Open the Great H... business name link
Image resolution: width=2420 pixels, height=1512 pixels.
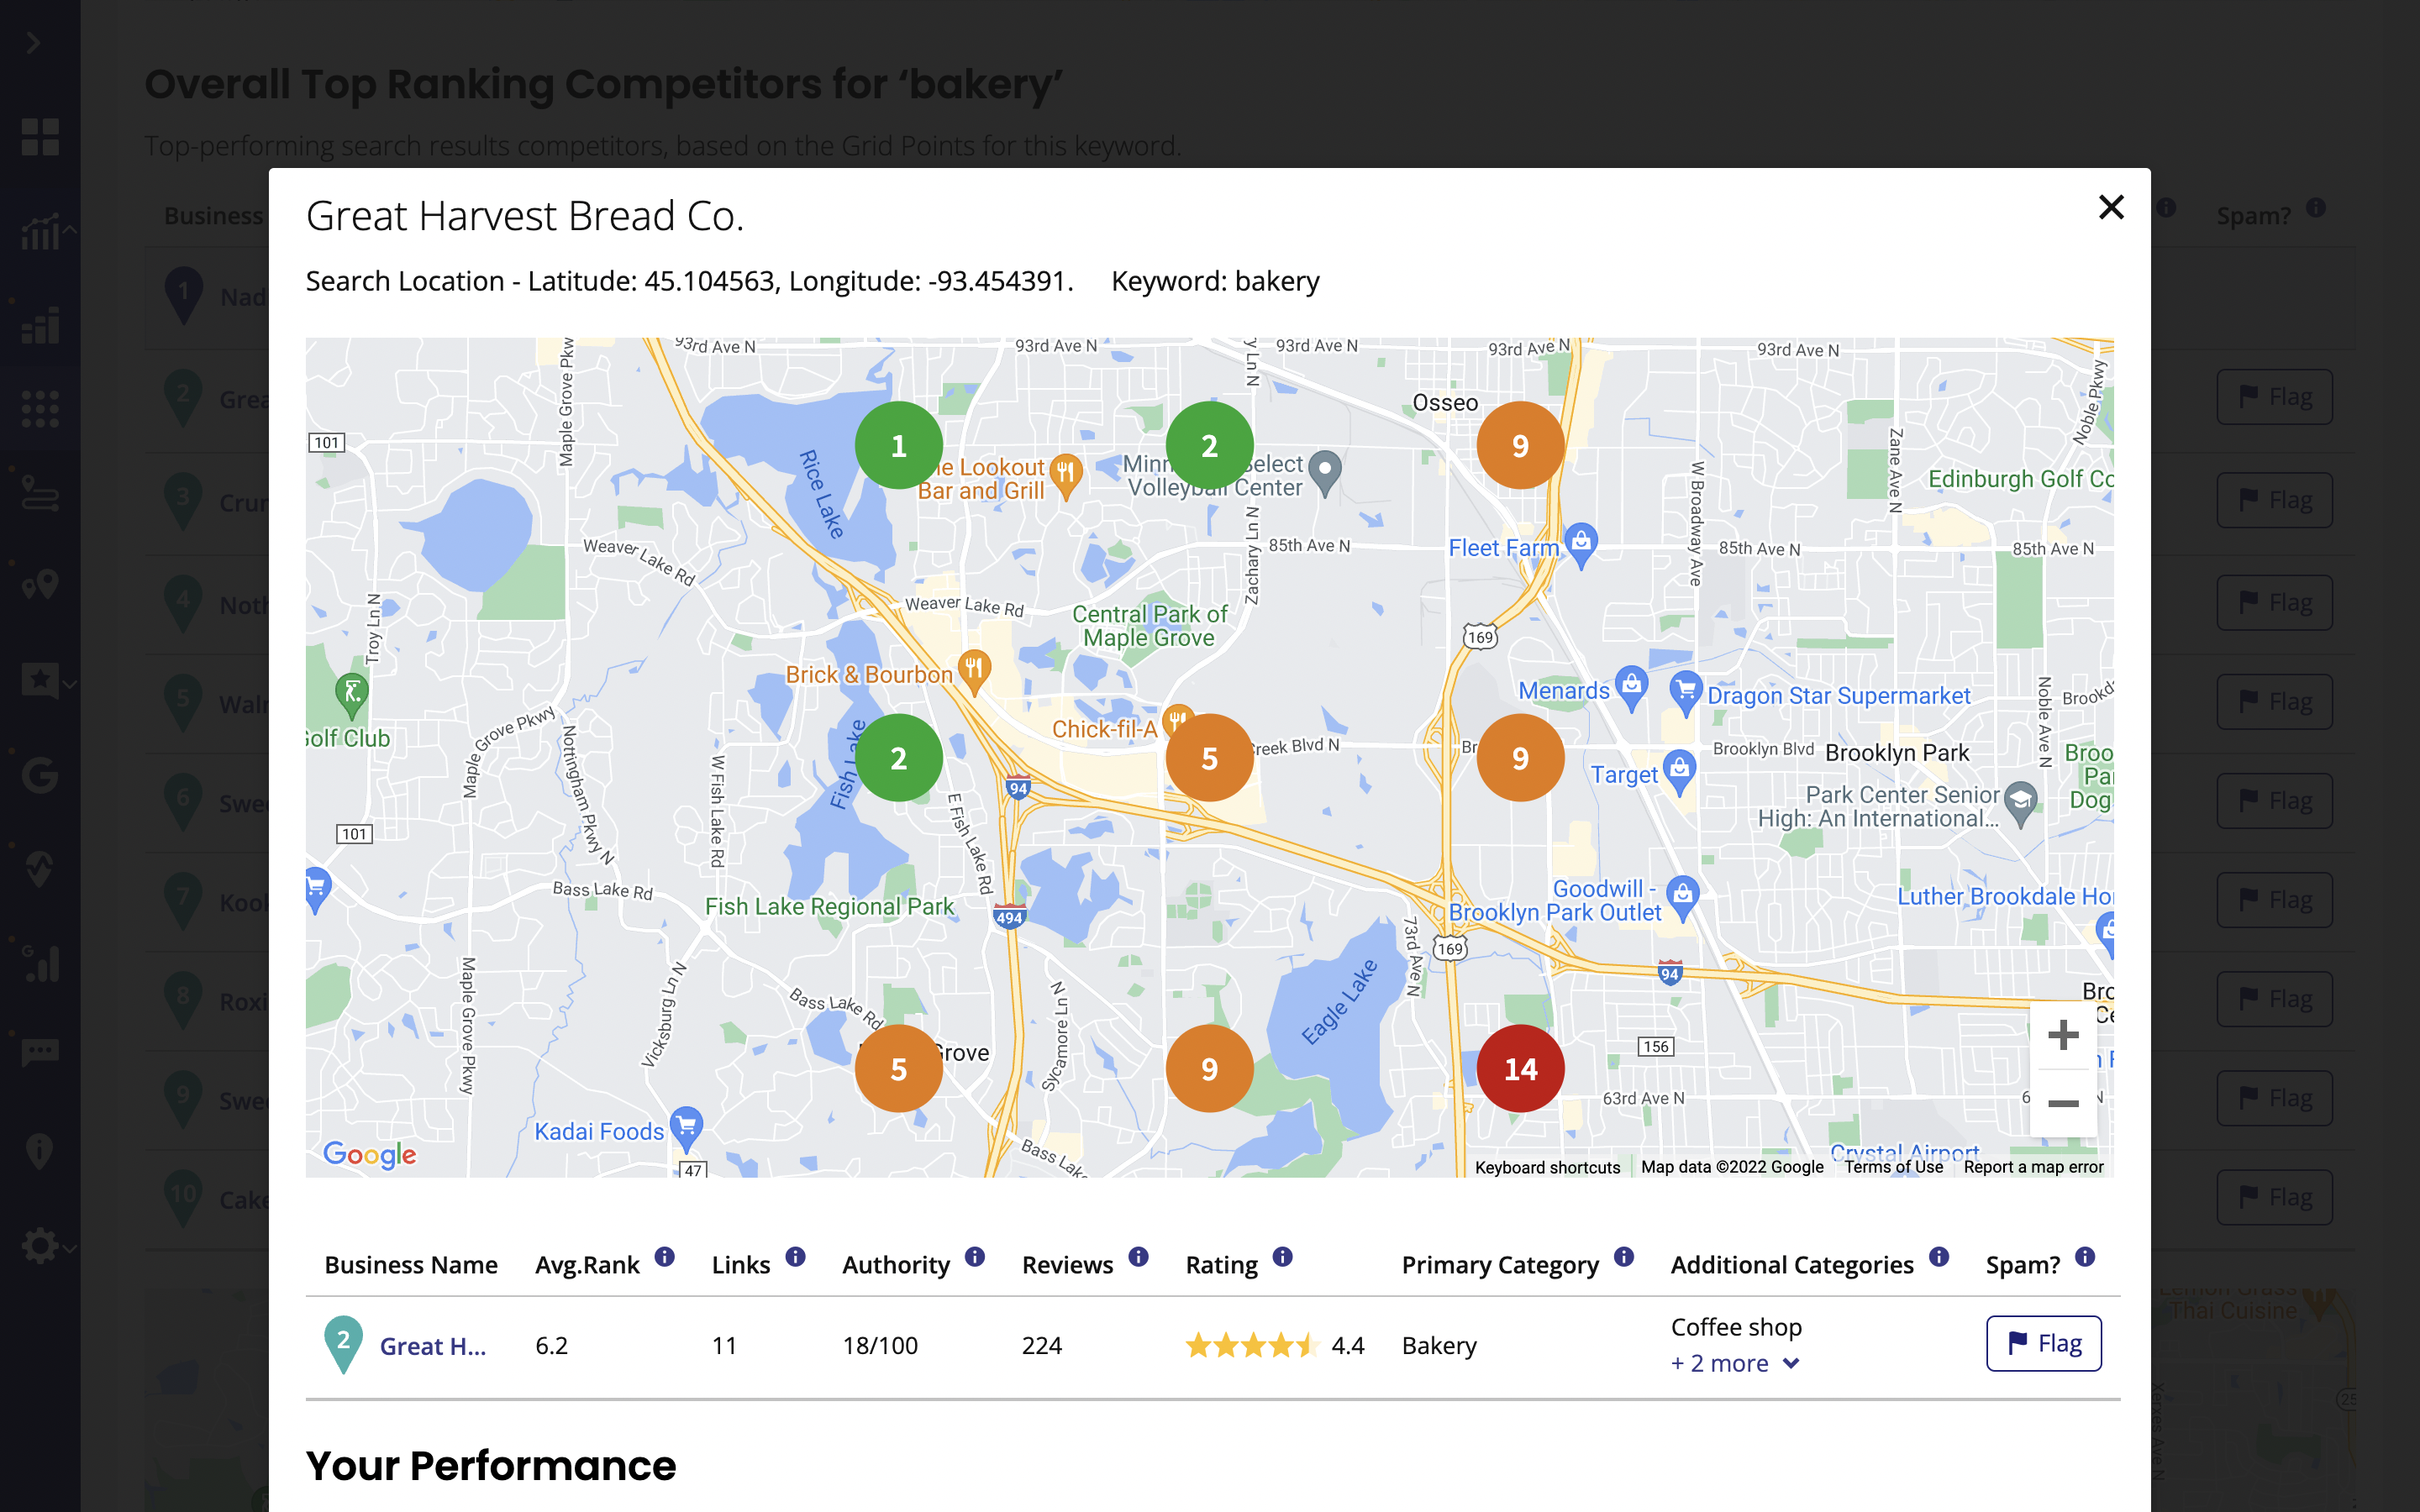[433, 1346]
